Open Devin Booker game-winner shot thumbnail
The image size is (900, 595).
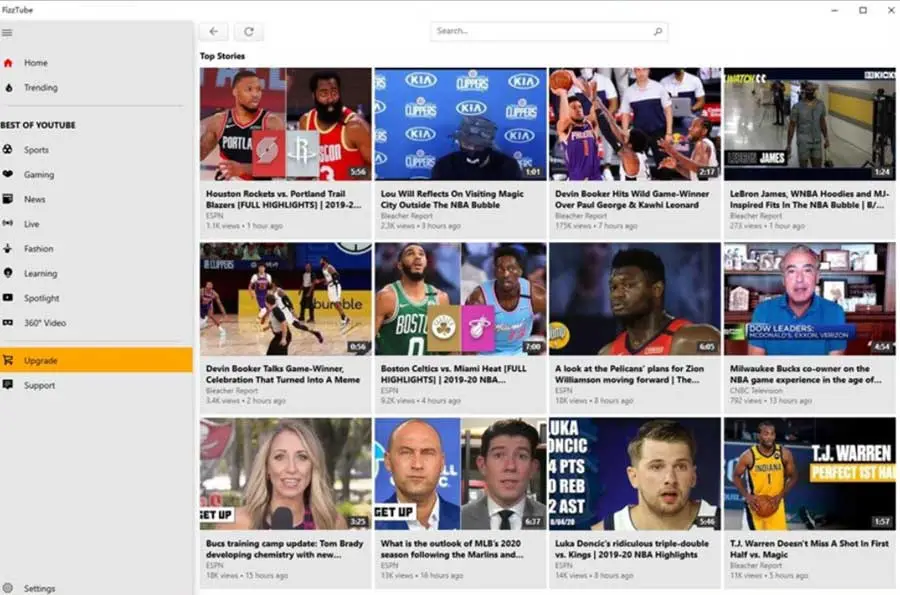(635, 124)
